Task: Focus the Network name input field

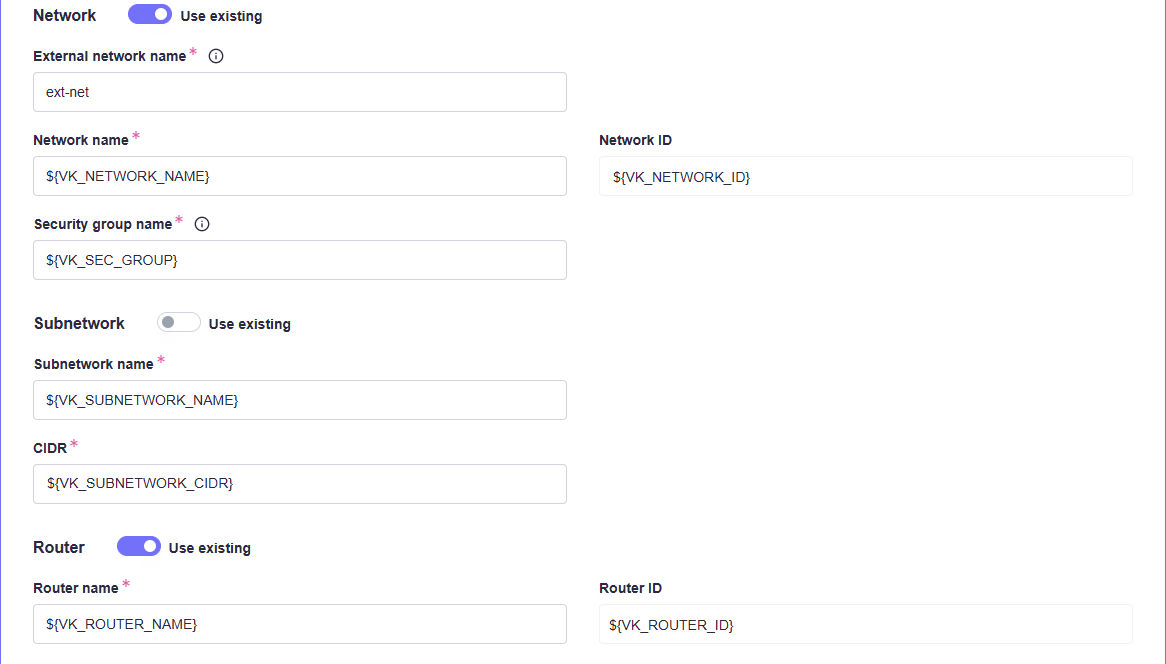Action: pos(300,176)
